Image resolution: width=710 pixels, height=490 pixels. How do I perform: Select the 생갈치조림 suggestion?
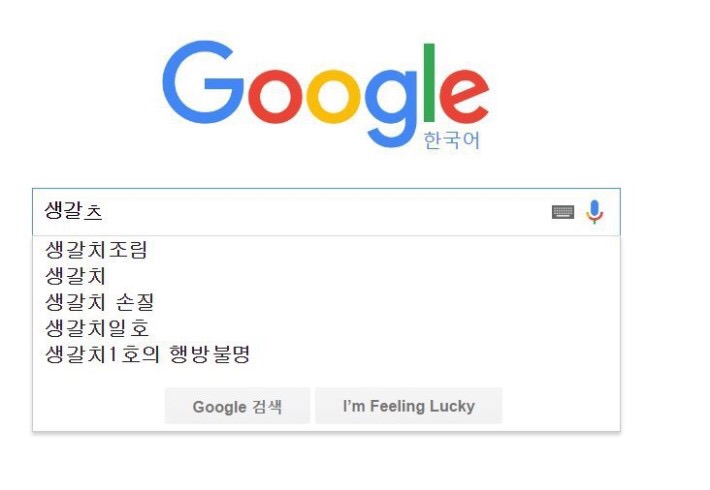(97, 250)
